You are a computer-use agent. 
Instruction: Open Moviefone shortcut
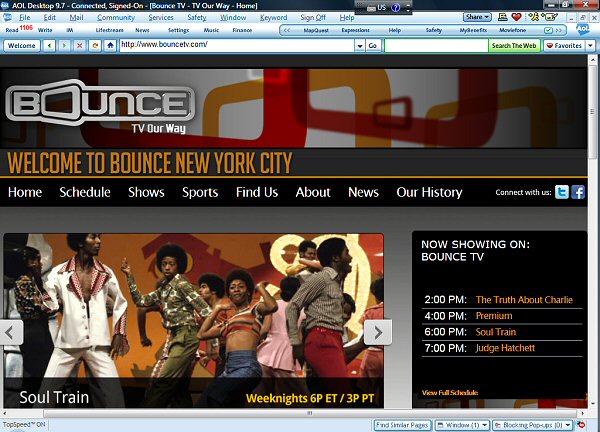coord(512,30)
